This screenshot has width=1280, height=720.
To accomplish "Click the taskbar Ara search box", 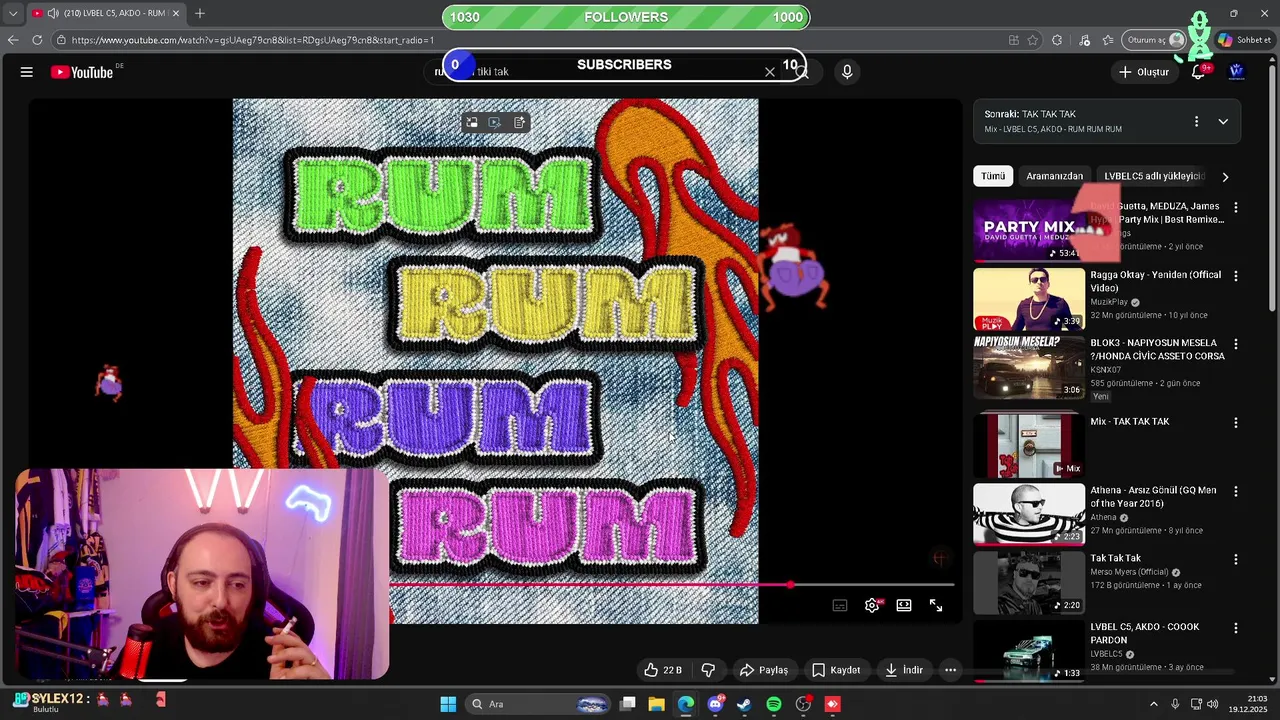I will [538, 704].
